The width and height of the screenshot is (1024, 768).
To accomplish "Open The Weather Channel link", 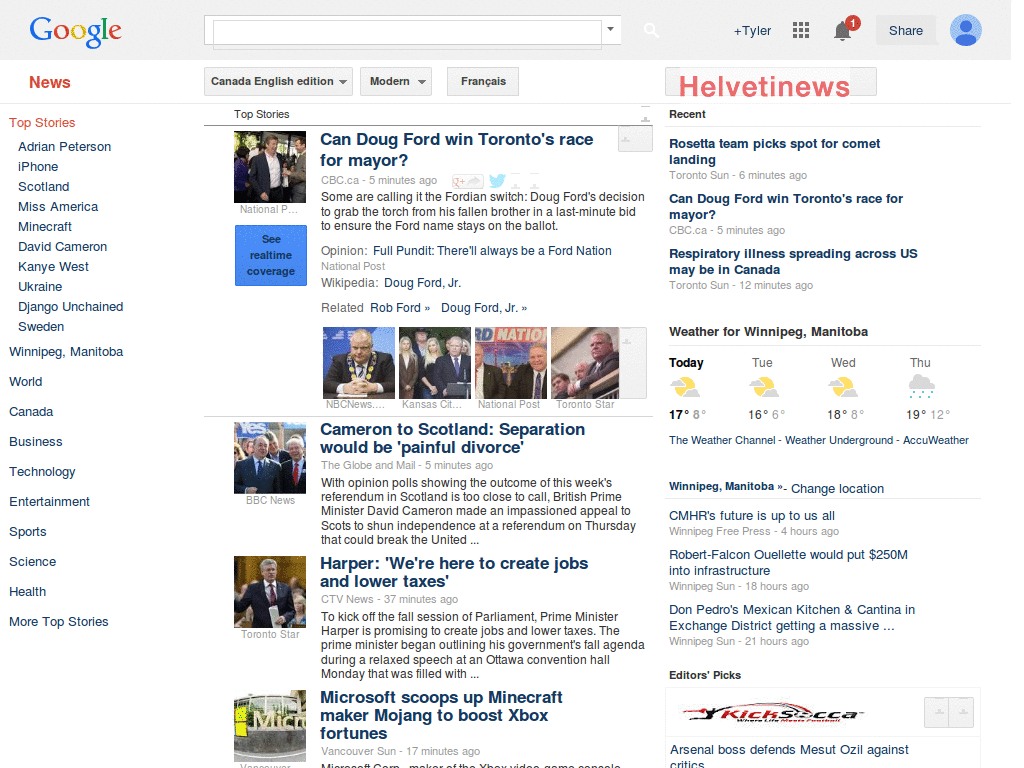I will coord(722,440).
